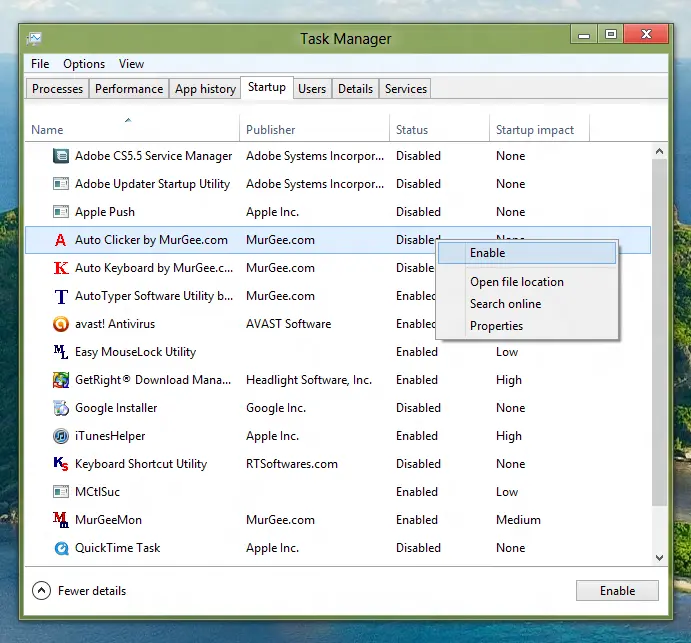This screenshot has height=643, width=691.
Task: Click the High impact value for GetRight
Action: click(x=509, y=380)
